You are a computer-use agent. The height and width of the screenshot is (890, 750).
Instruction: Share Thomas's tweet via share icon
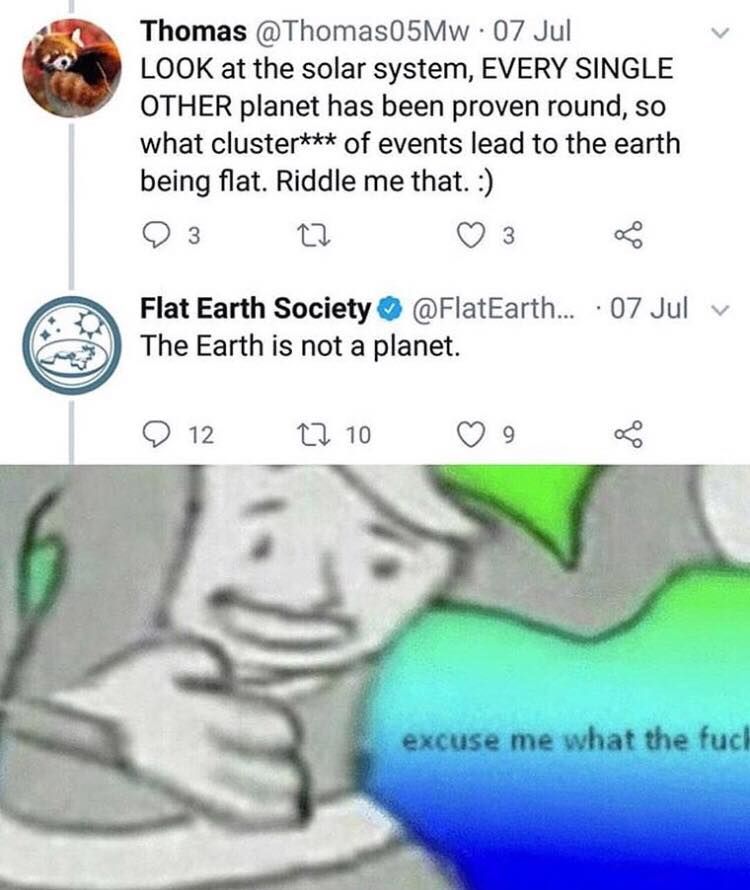pyautogui.click(x=629, y=235)
